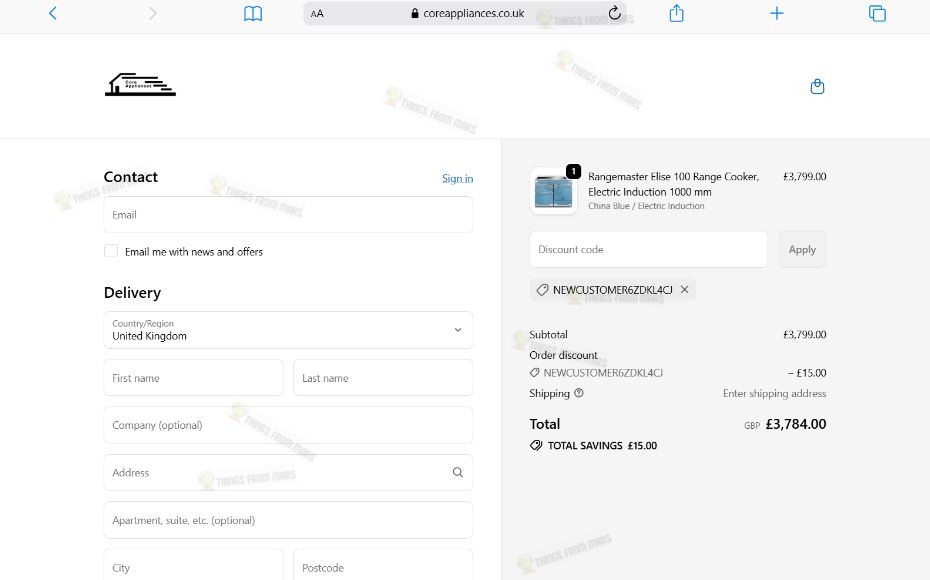Click the applied NEWCUSTOMER6ZDKL4CJ discount tag

coord(613,289)
